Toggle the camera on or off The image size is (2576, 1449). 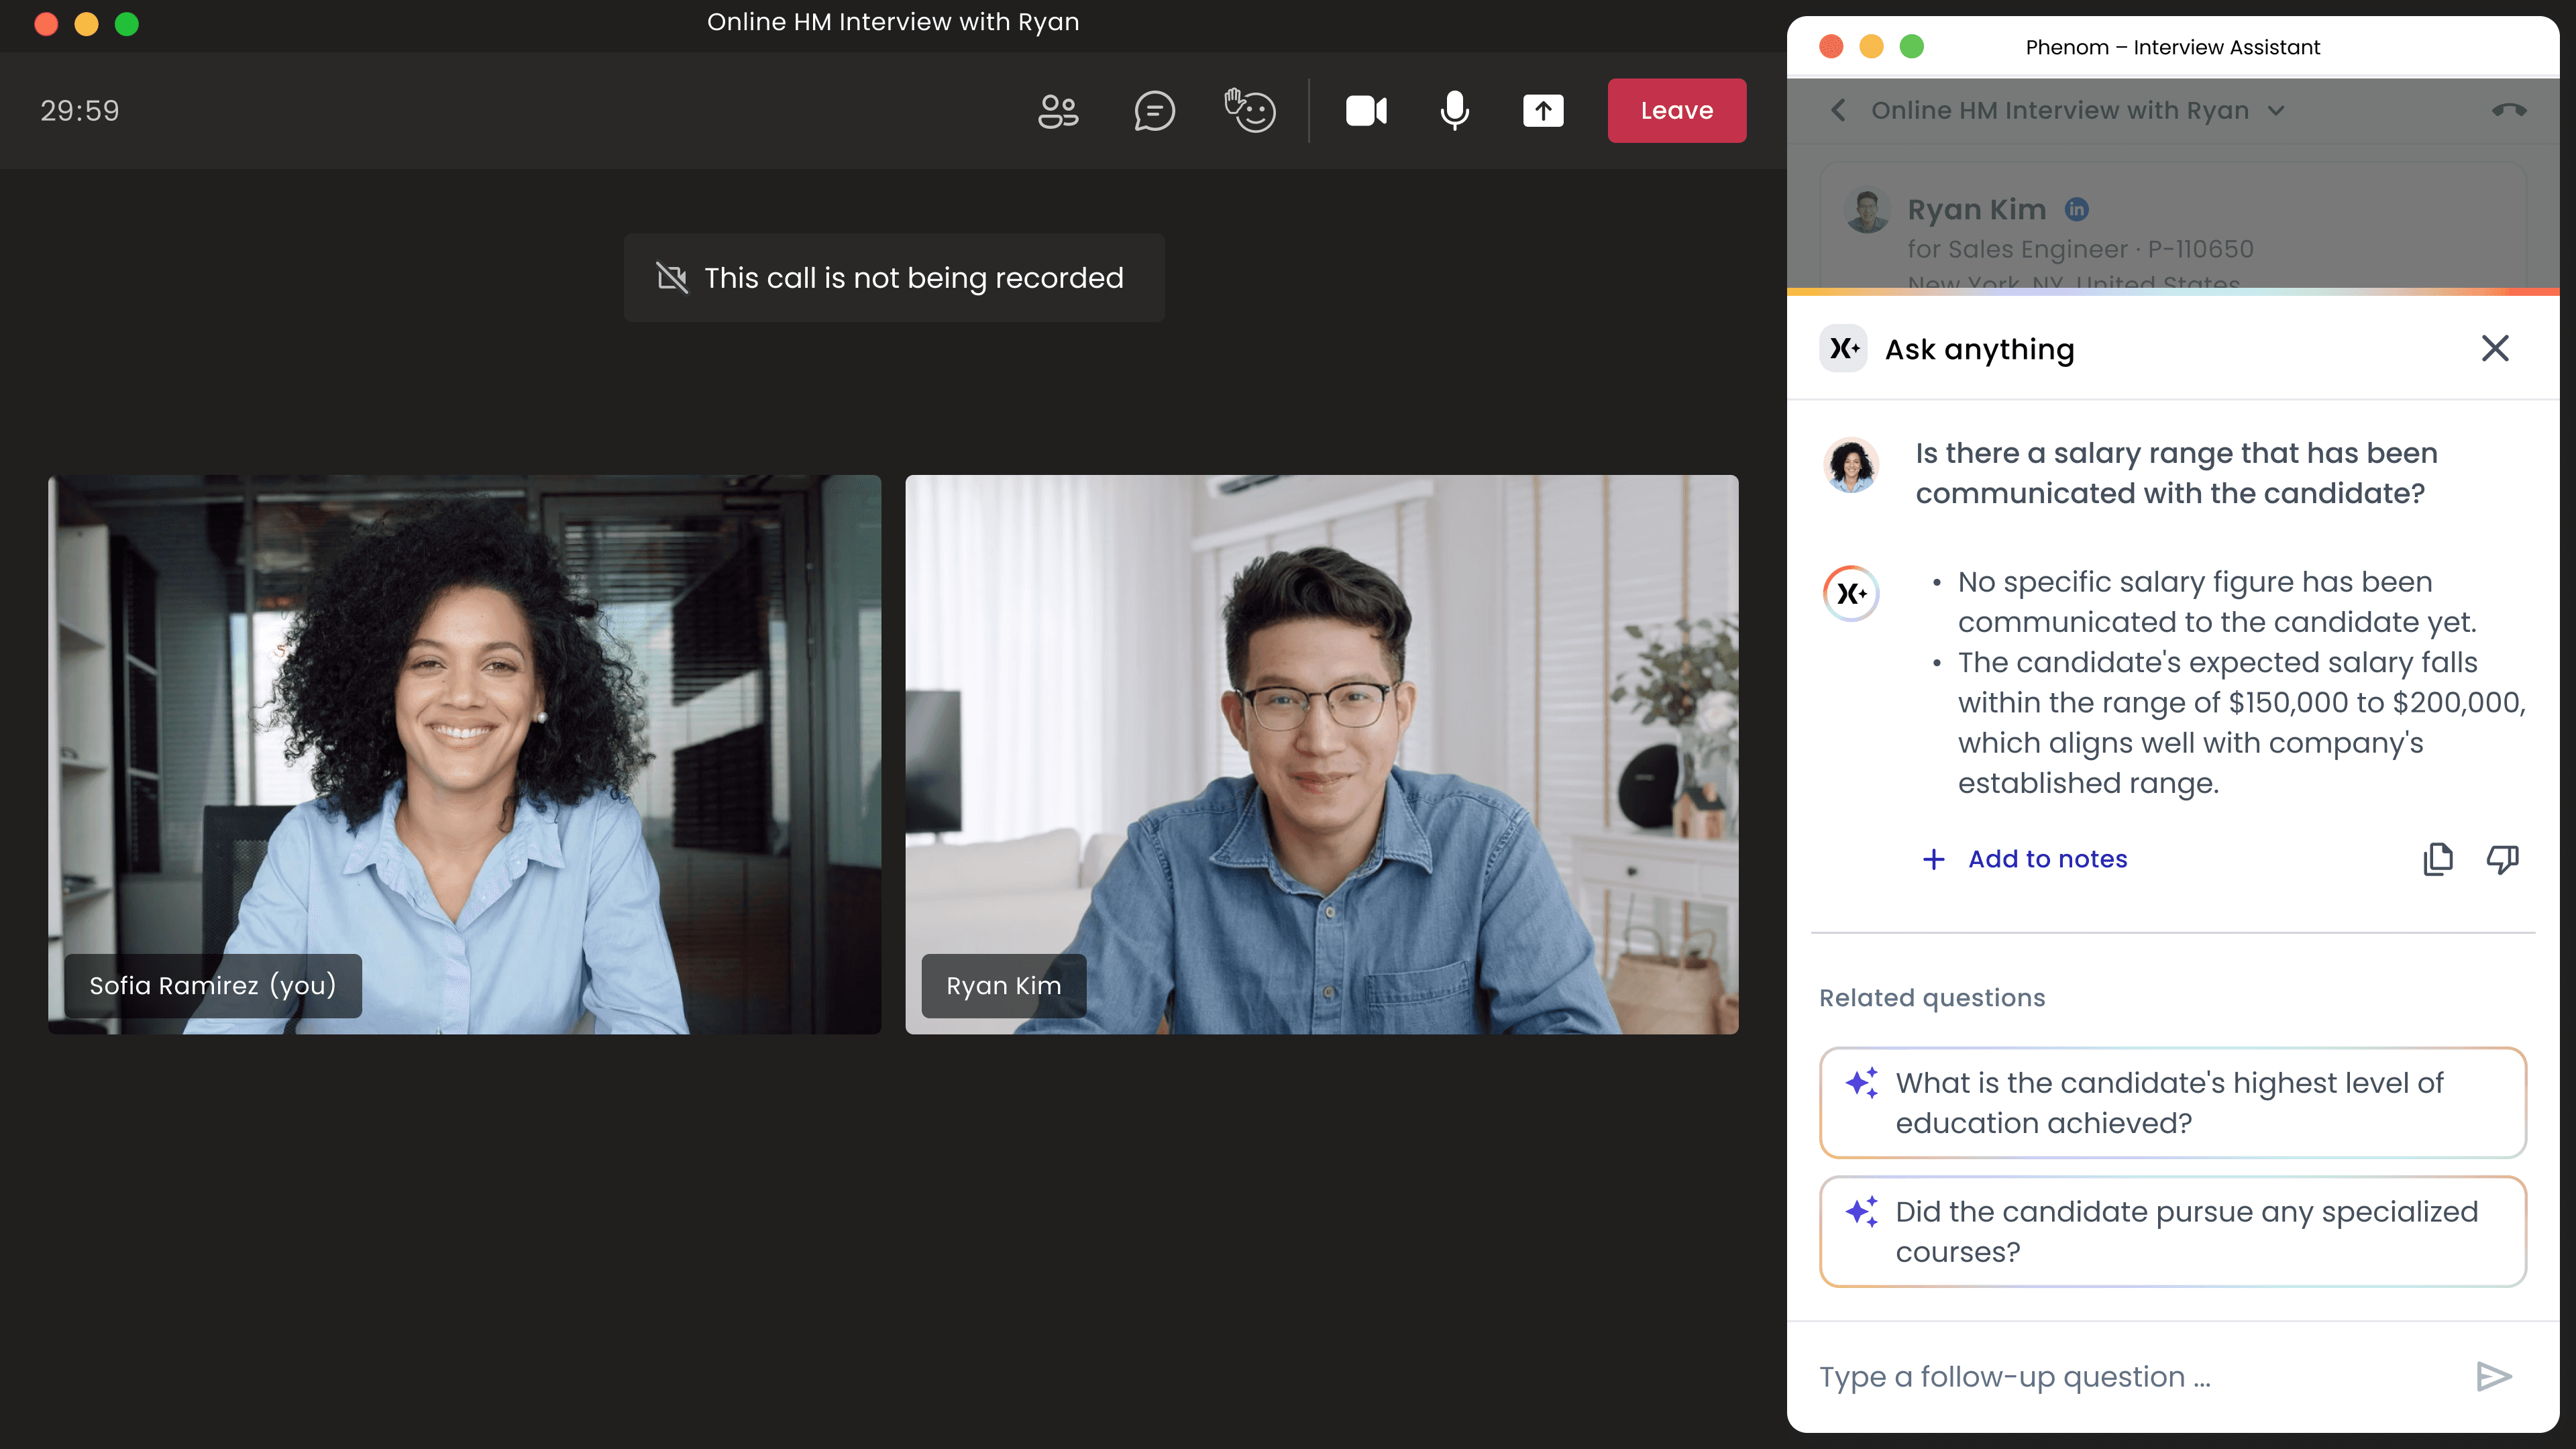click(x=1366, y=111)
